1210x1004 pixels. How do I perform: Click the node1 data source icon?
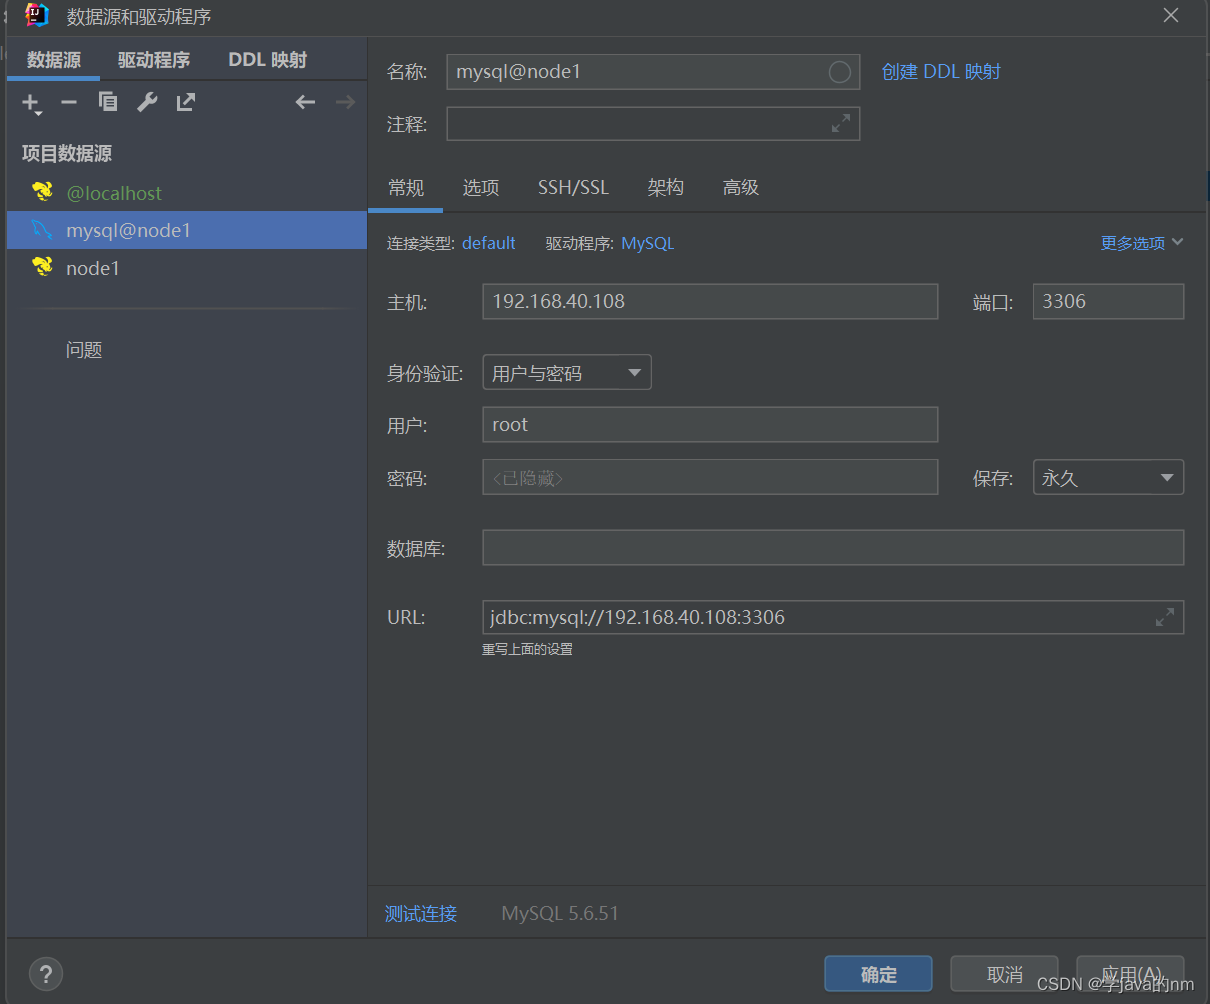point(42,267)
